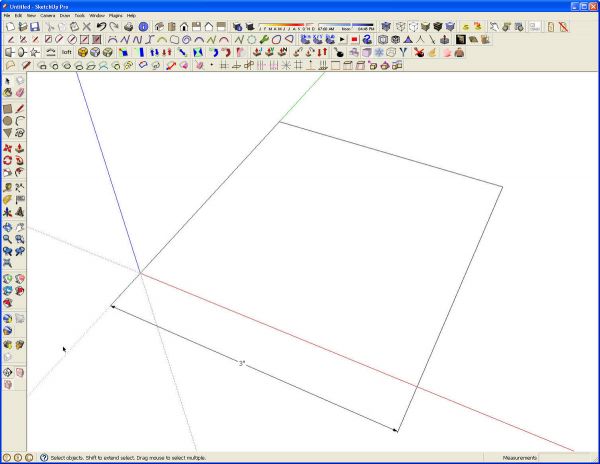Toggle Hidden Line face style icon

click(413, 26)
